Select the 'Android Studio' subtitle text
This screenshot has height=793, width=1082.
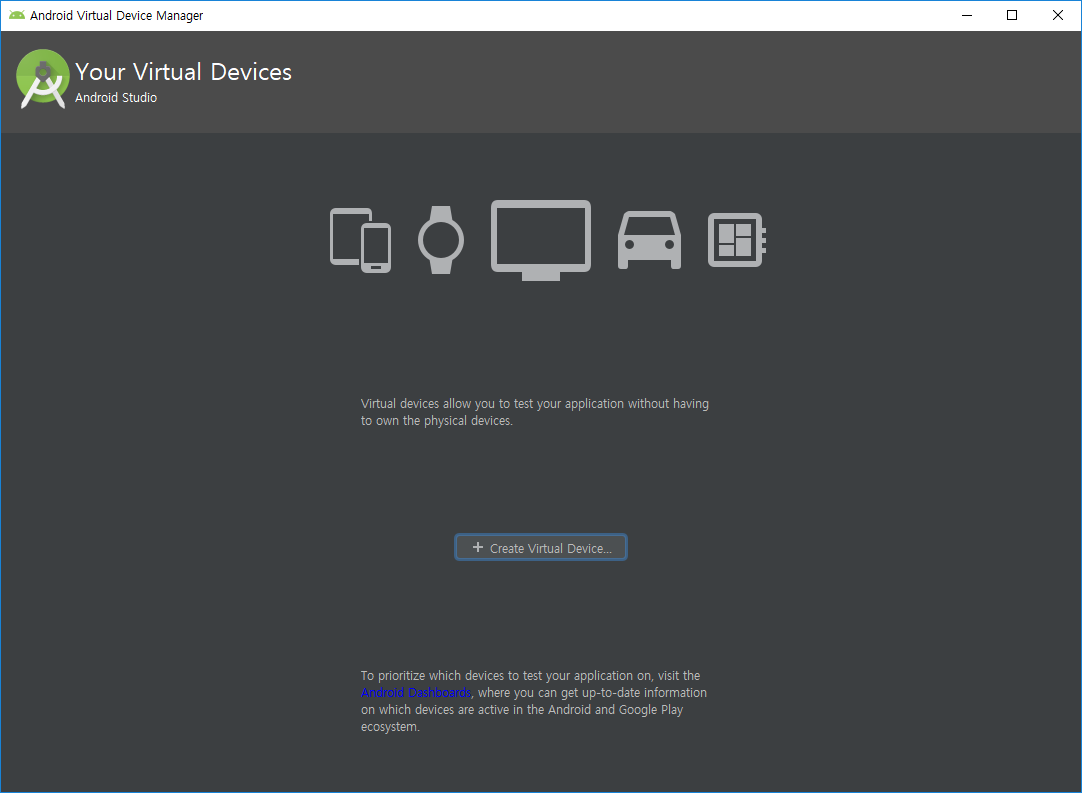click(116, 97)
